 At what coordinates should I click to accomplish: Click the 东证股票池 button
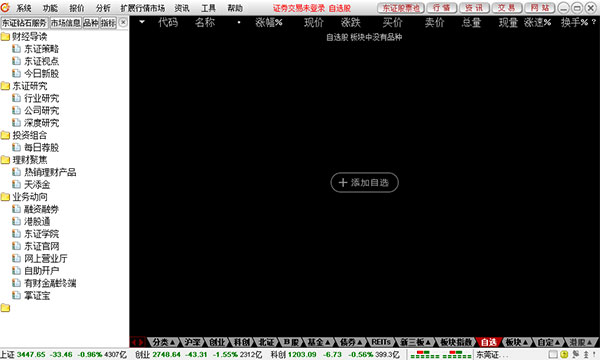(401, 8)
